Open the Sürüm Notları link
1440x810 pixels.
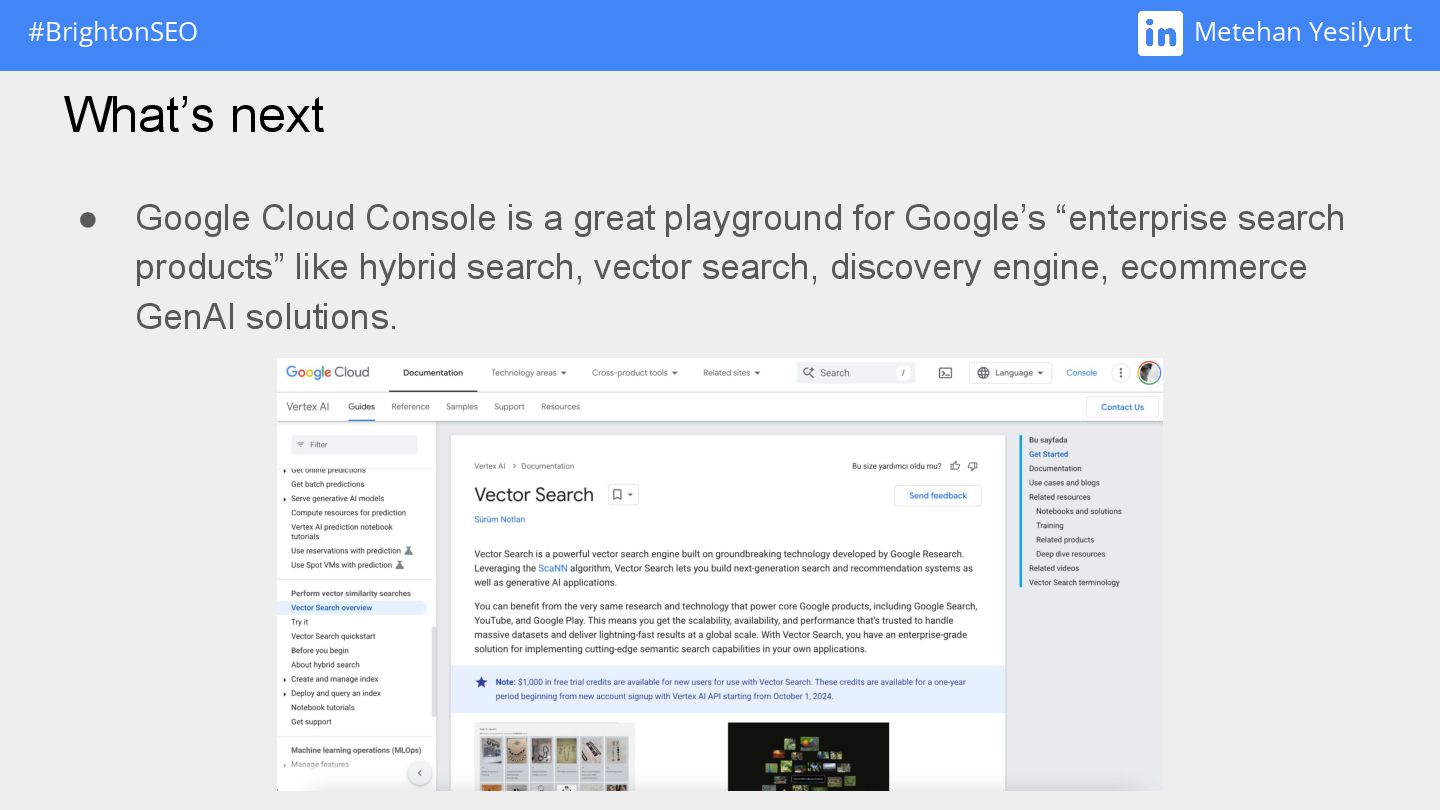499,520
